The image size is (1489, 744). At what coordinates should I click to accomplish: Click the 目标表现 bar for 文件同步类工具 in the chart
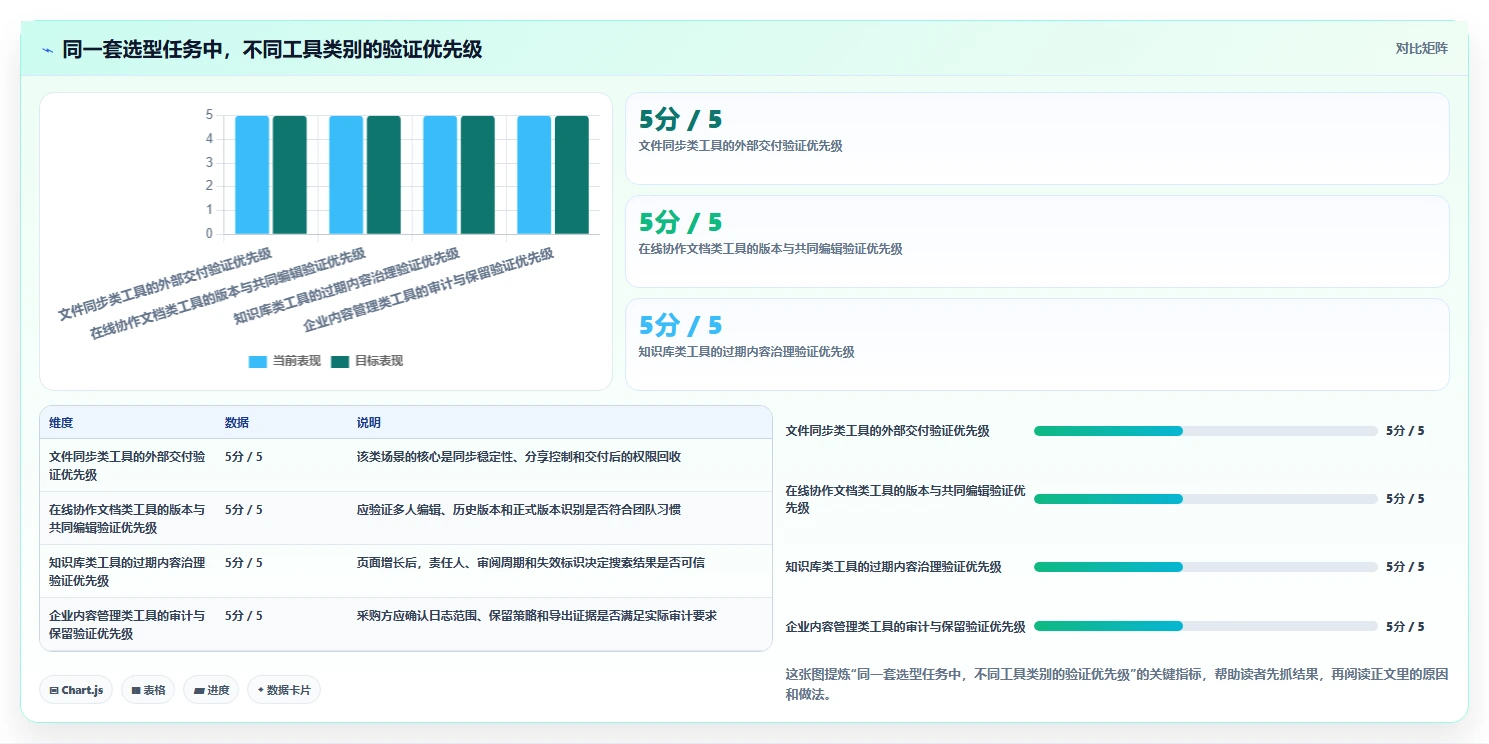[x=290, y=175]
